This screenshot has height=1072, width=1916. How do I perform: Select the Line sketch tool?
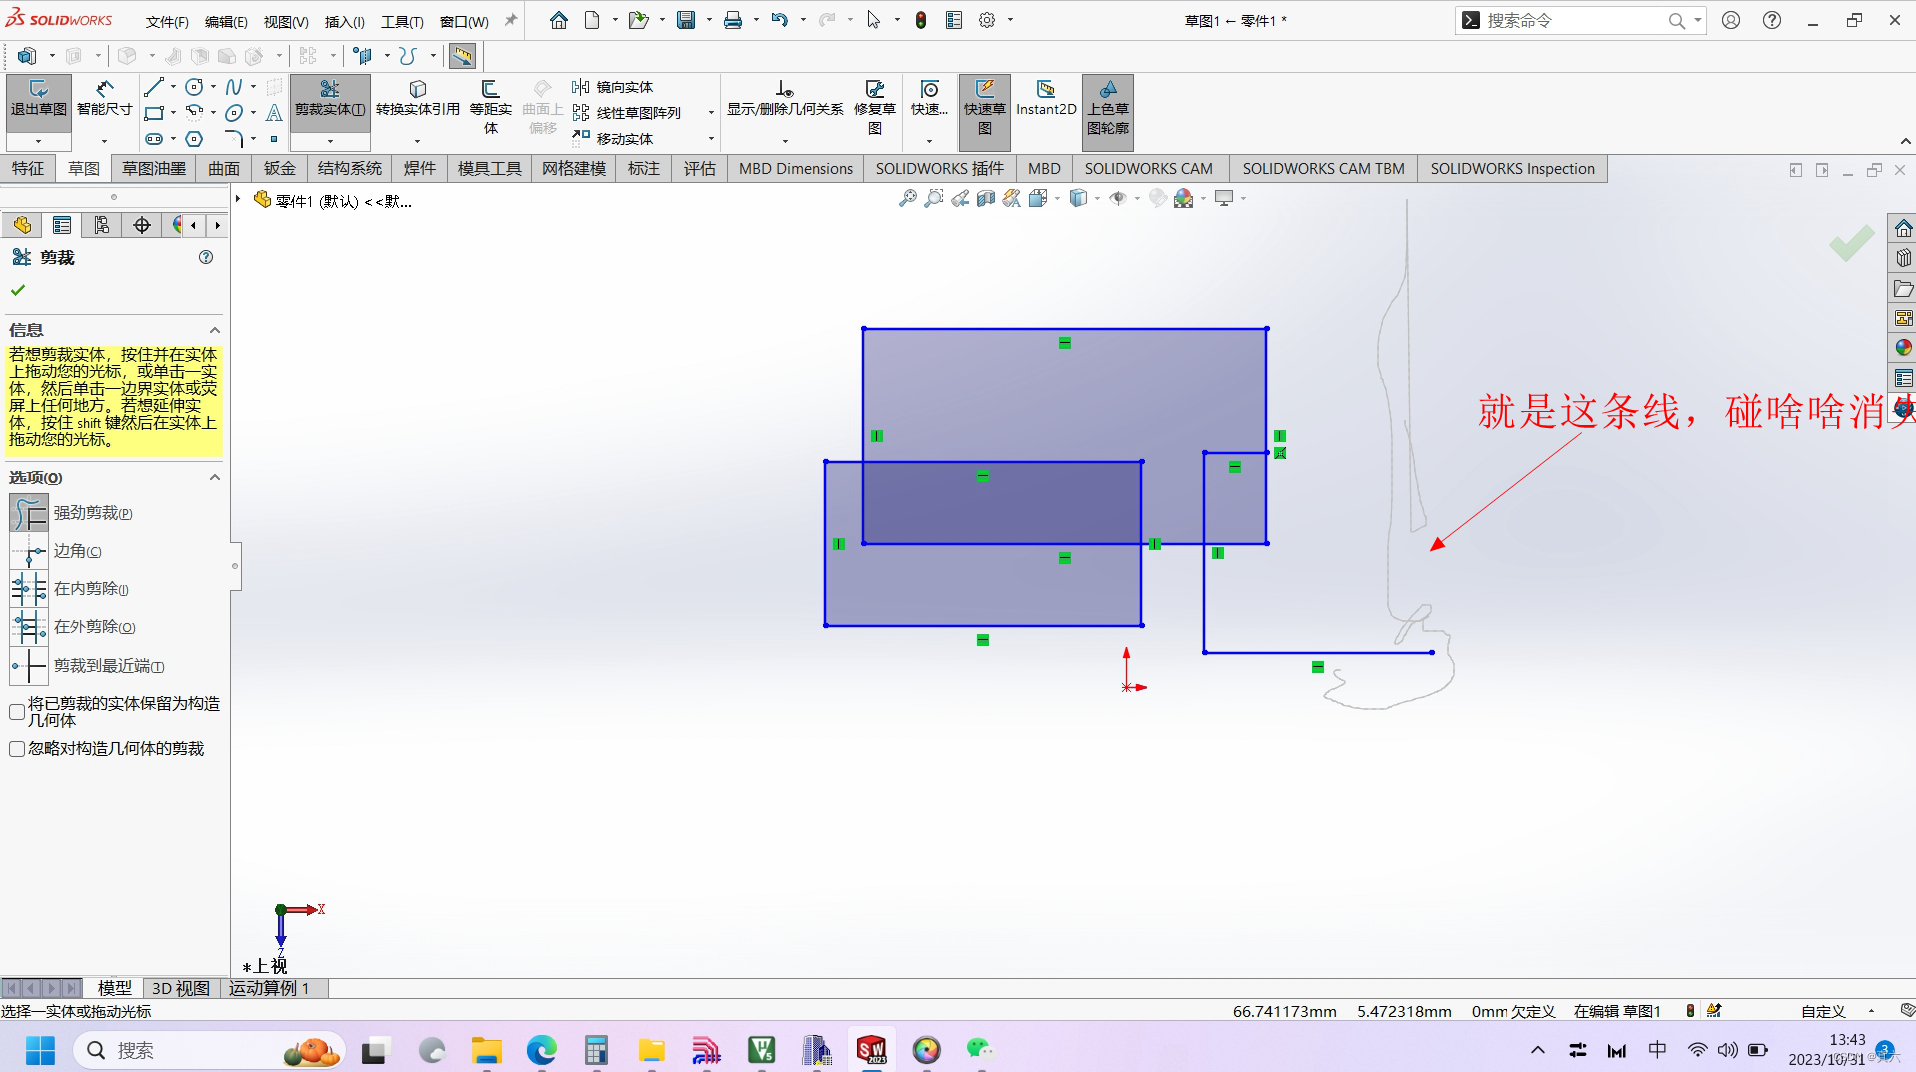pos(153,87)
